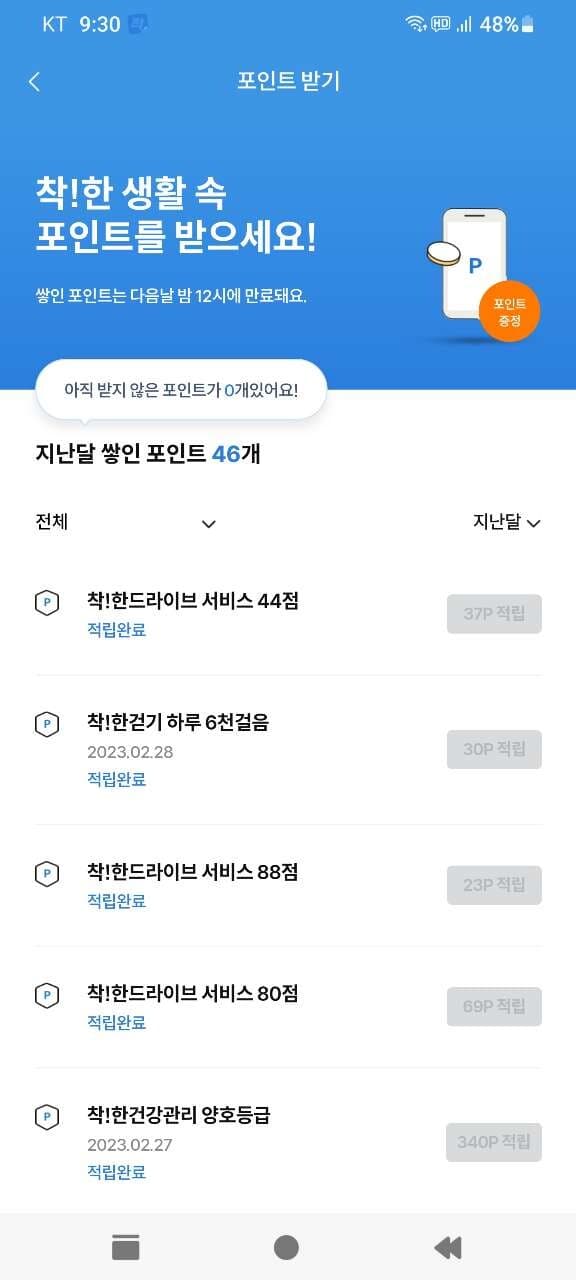This screenshot has width=576, height=1280.
Task: Select the P icon beside 착!한드라이브 서비스 44점
Action: tap(45, 603)
